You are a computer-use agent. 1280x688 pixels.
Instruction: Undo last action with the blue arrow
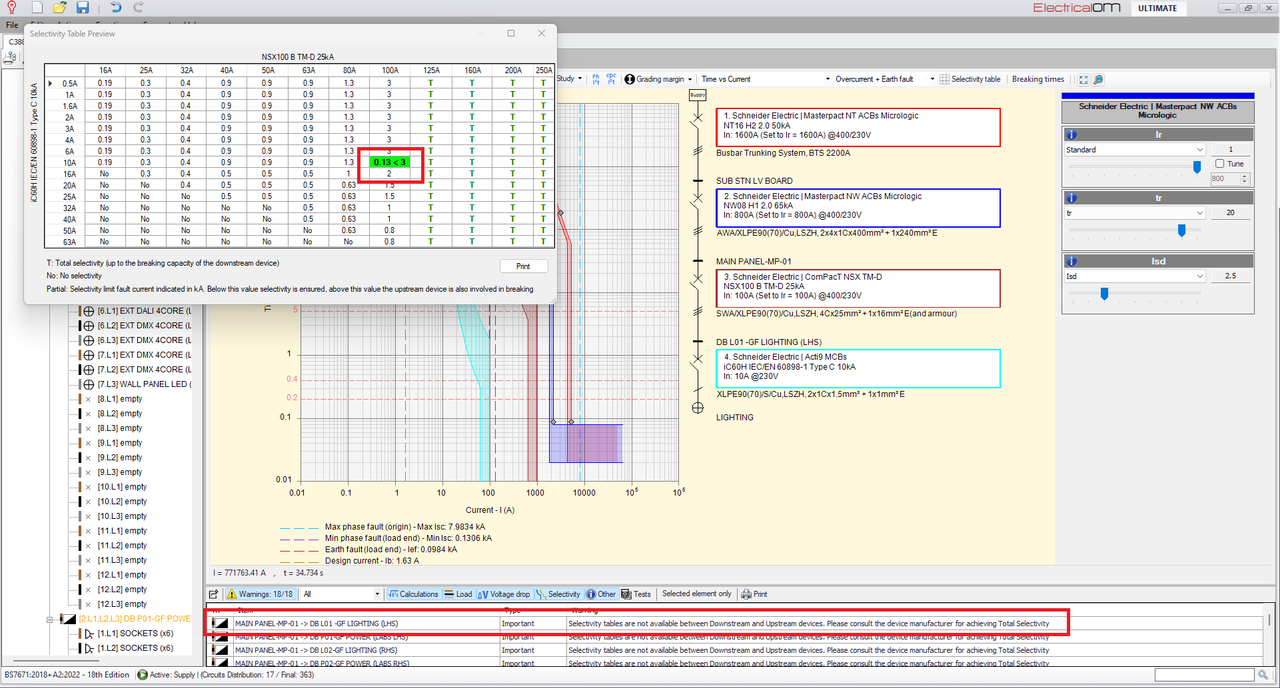tap(116, 8)
